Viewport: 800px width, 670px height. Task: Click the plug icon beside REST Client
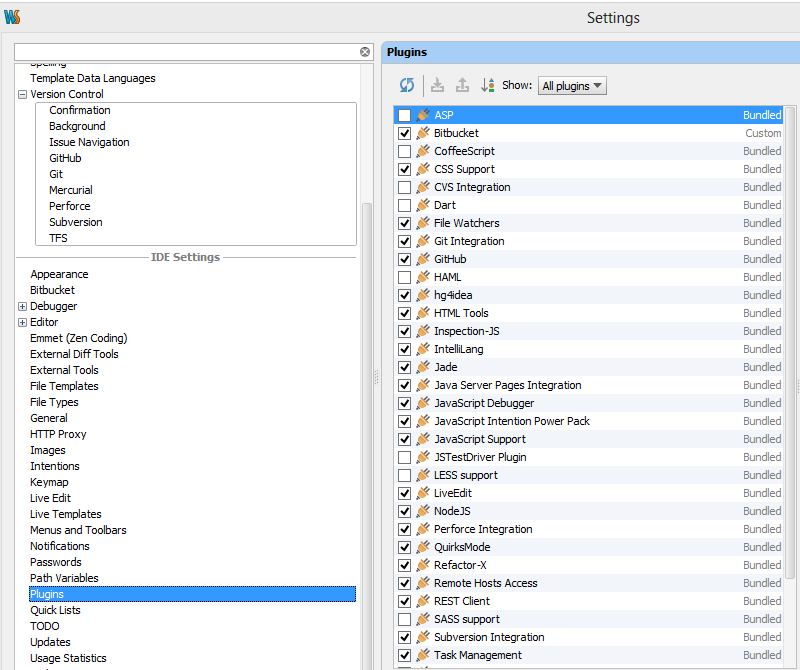423,601
